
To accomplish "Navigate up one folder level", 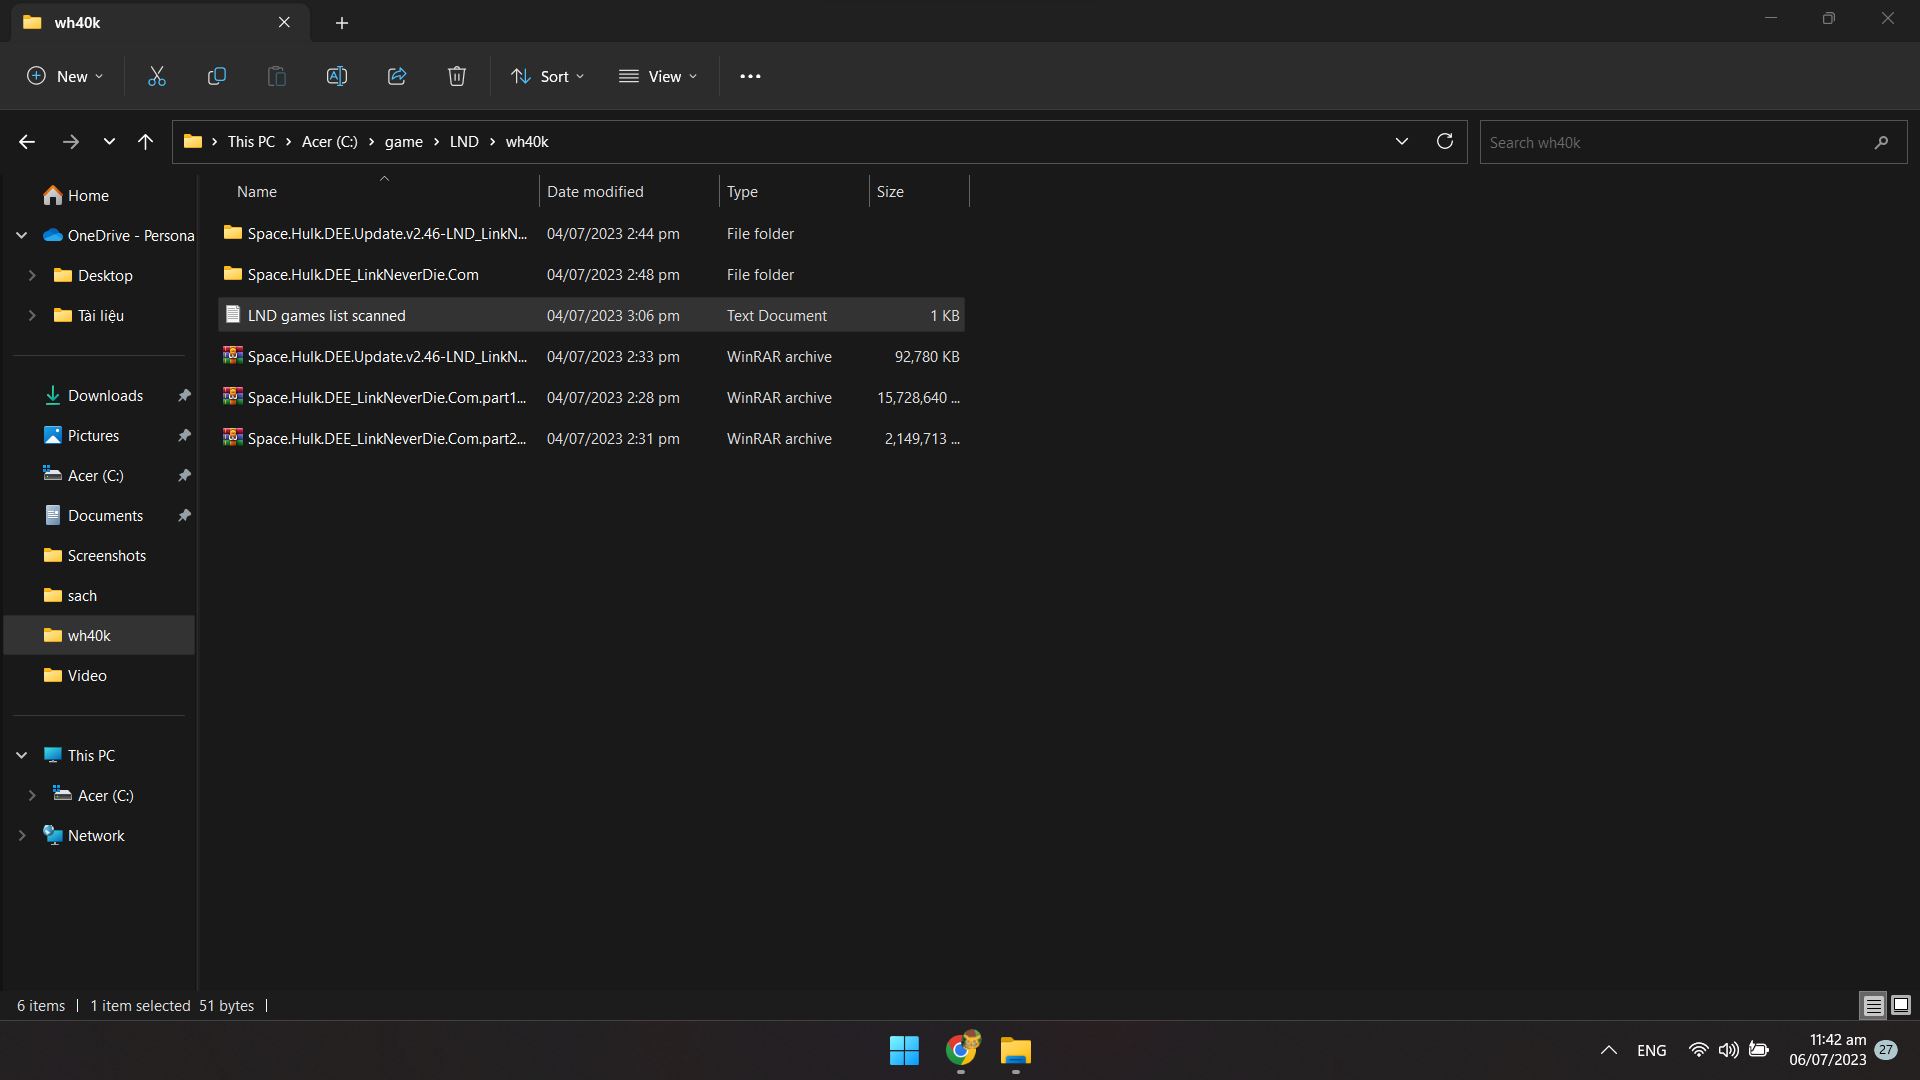I will click(x=145, y=142).
